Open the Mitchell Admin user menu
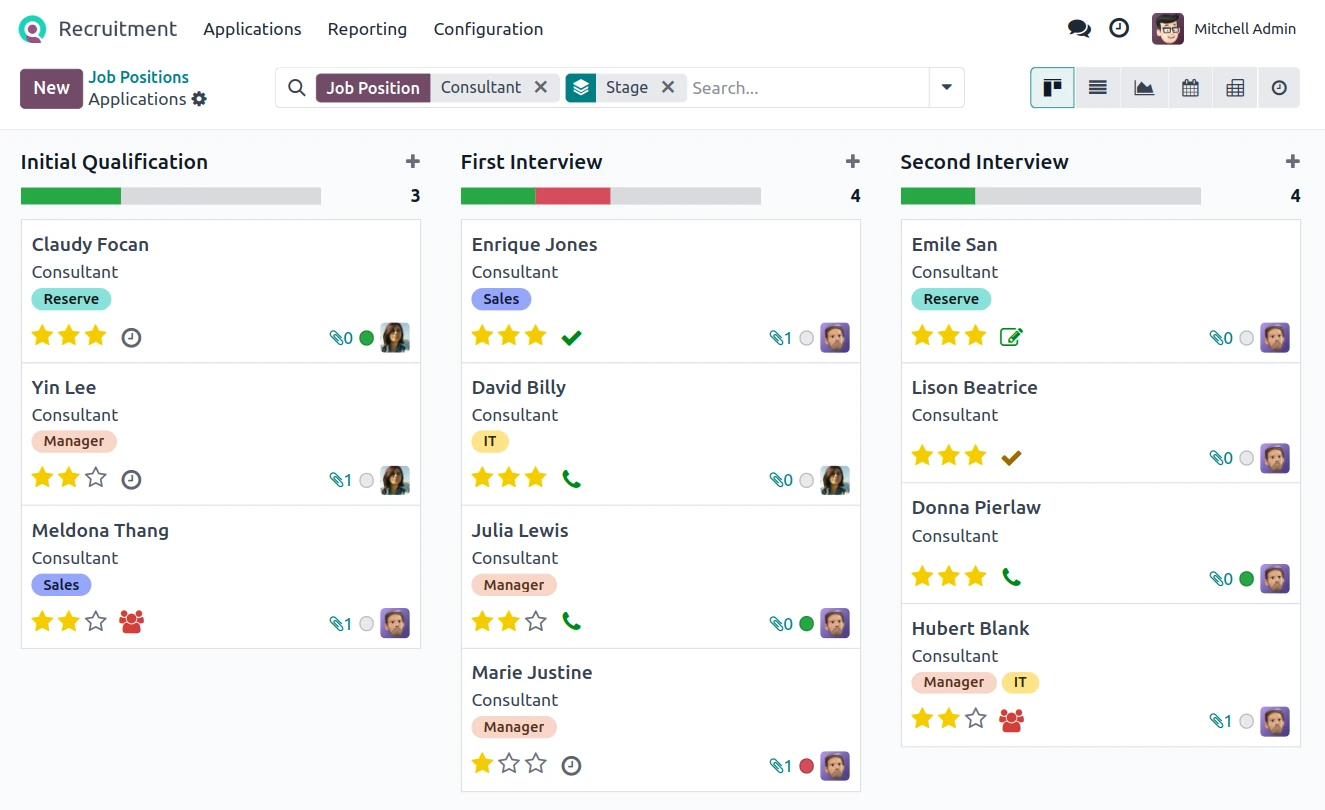This screenshot has width=1325, height=810. pyautogui.click(x=1224, y=29)
